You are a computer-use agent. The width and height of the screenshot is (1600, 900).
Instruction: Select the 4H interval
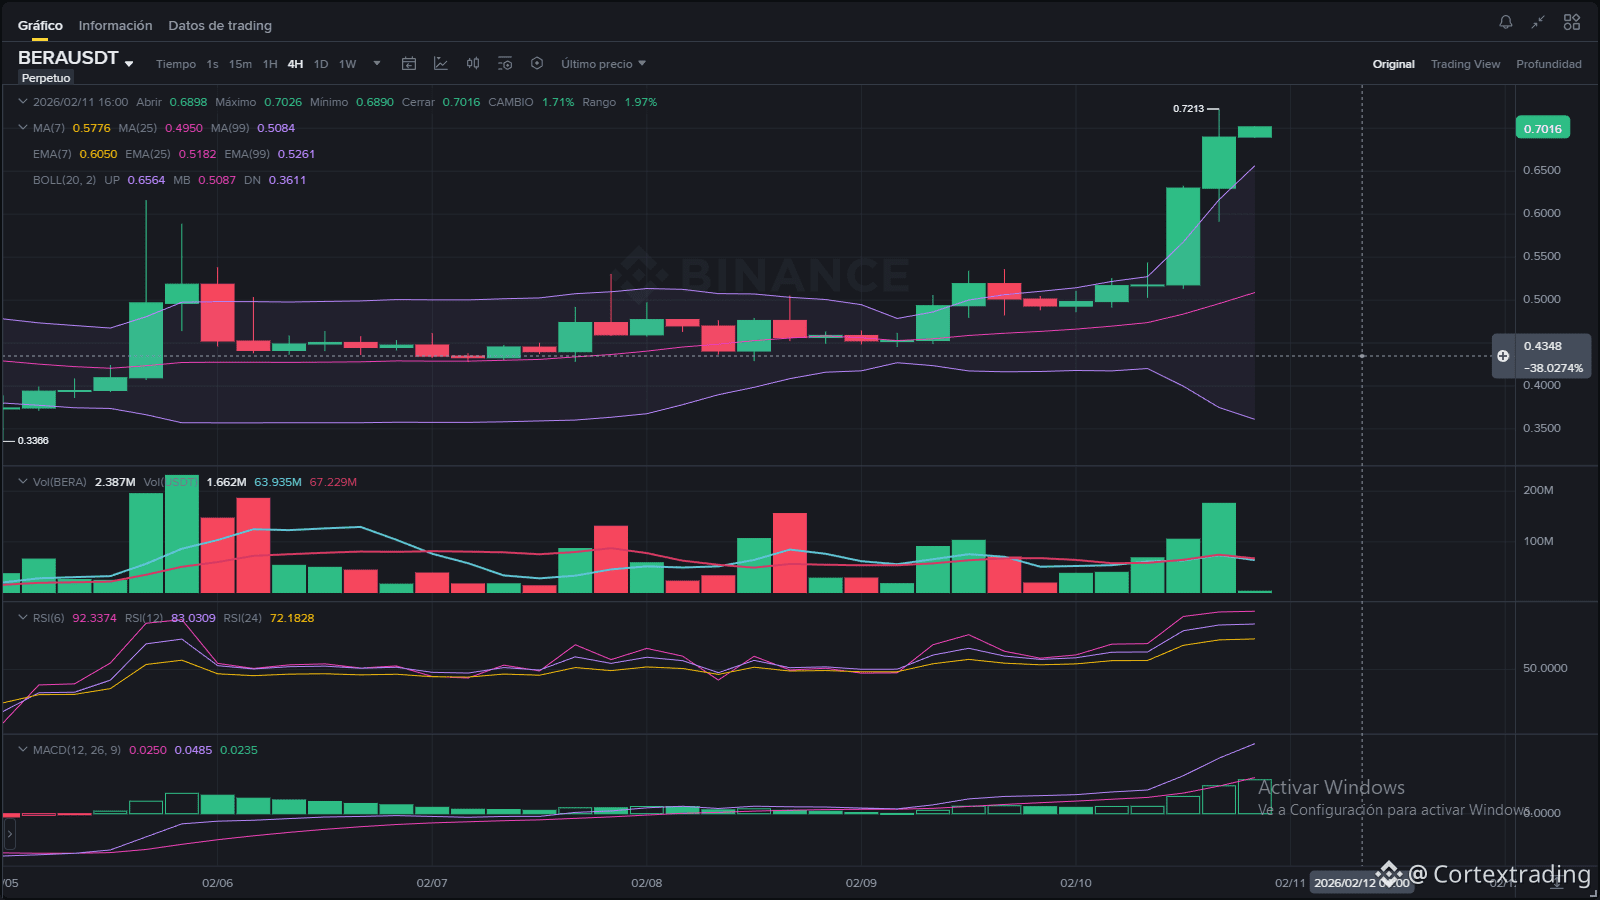pyautogui.click(x=296, y=64)
